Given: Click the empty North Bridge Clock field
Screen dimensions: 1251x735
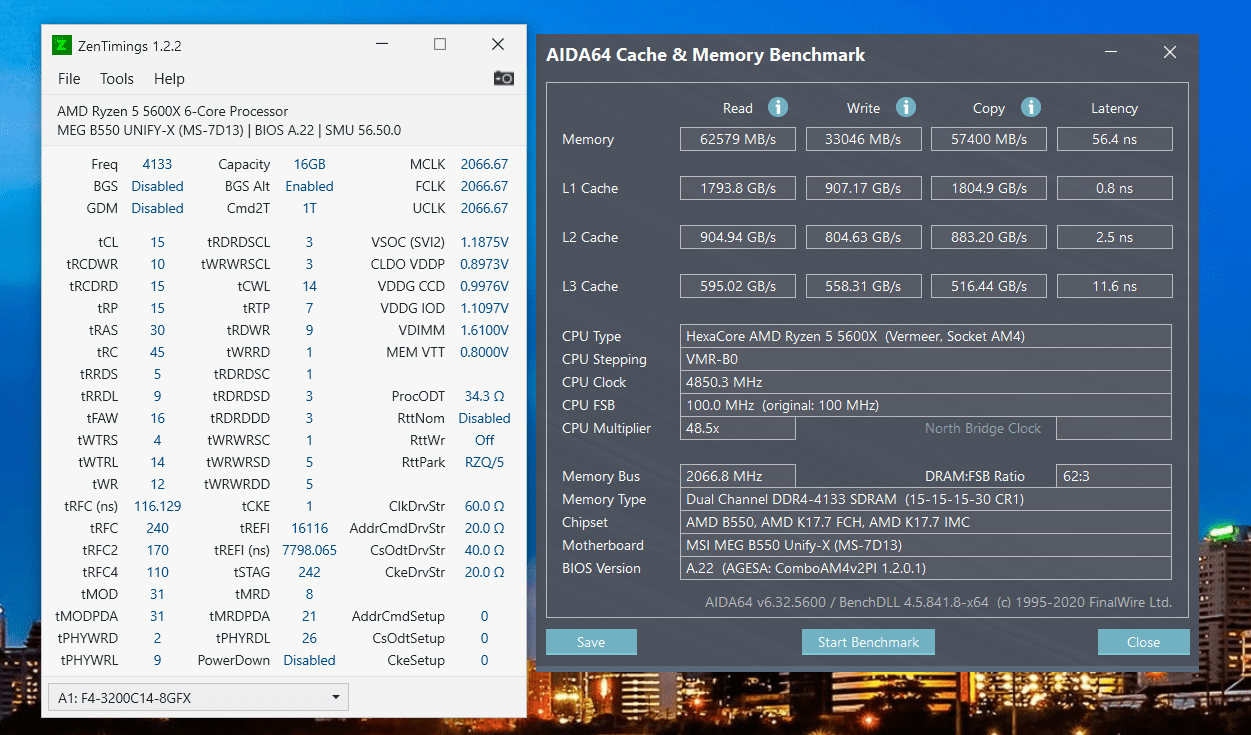Looking at the screenshot, I should (x=1114, y=428).
